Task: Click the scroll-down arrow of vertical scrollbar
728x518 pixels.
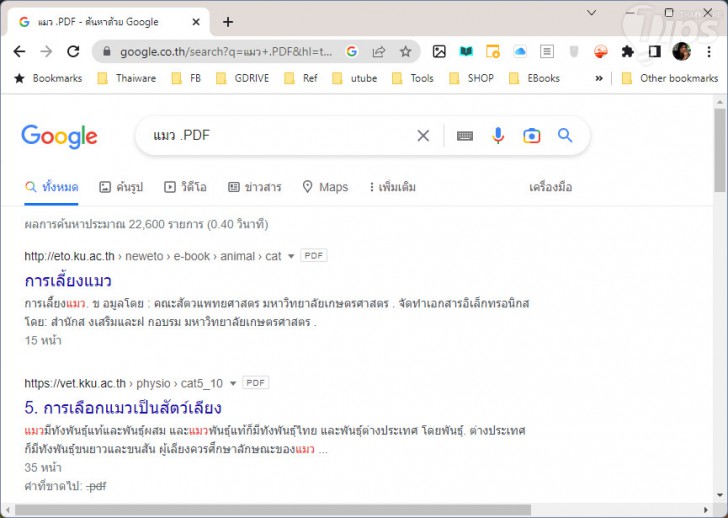Action: 720,495
